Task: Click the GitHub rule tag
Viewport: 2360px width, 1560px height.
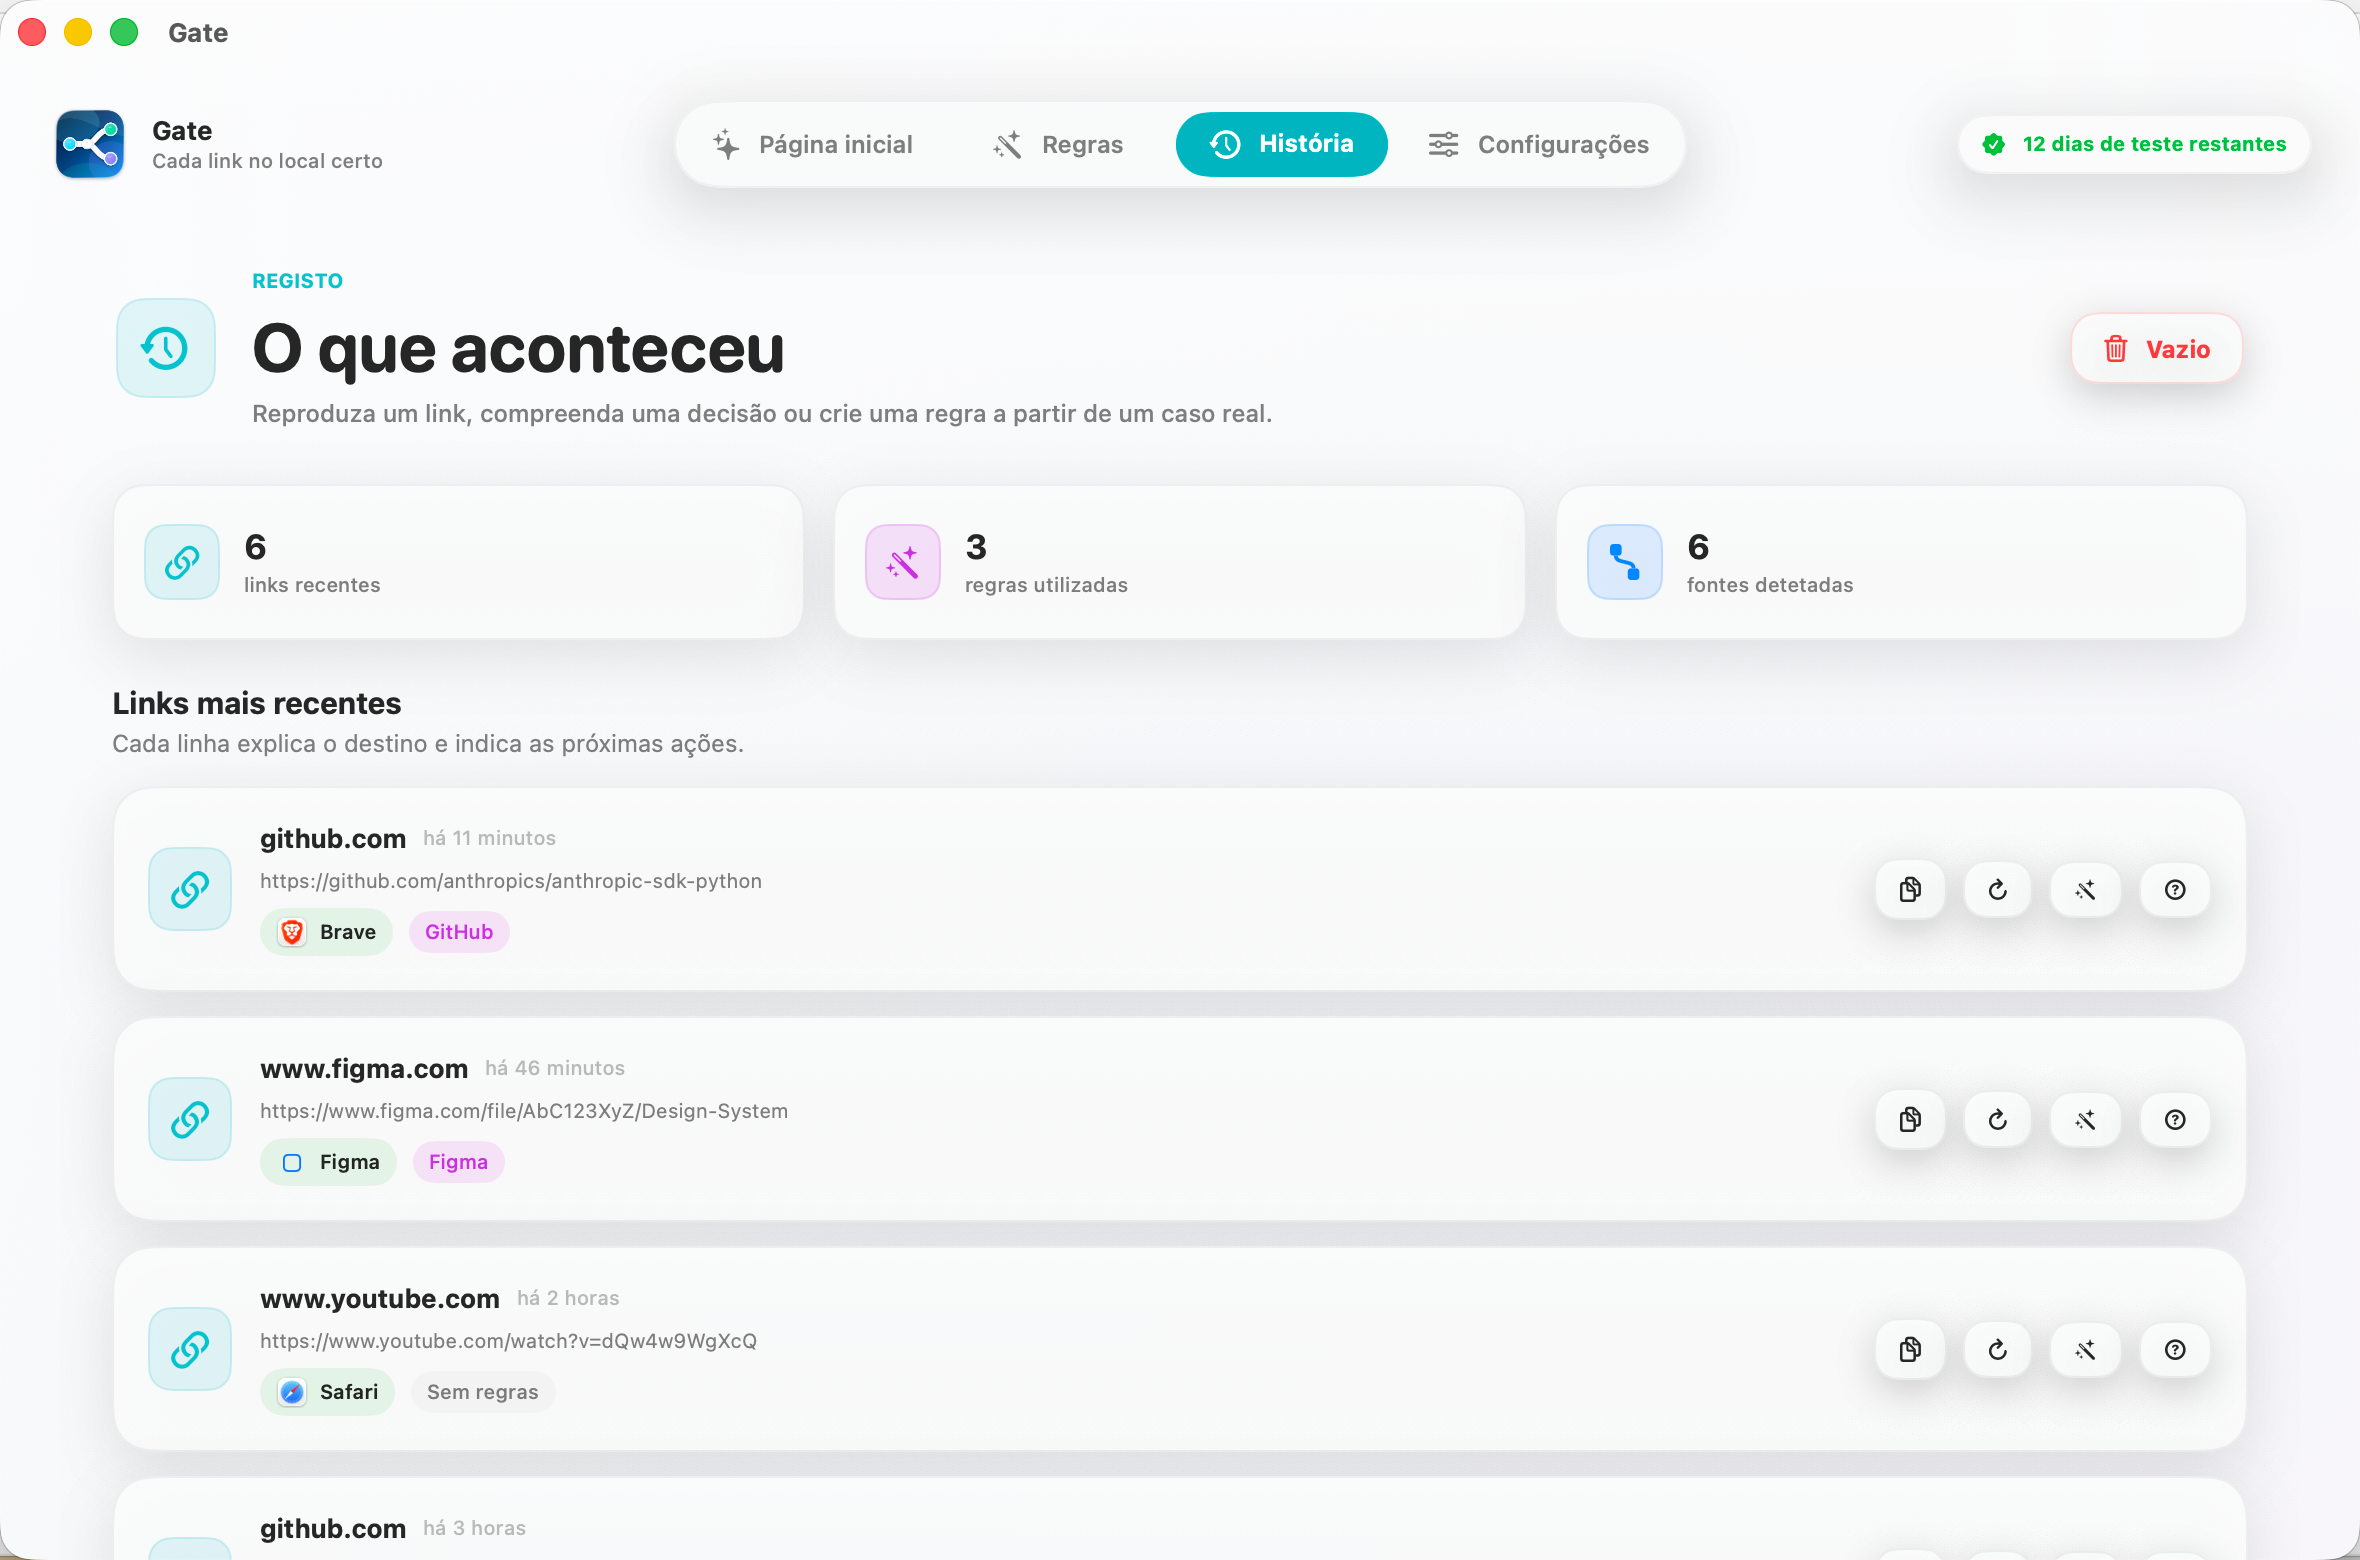Action: pos(459,932)
